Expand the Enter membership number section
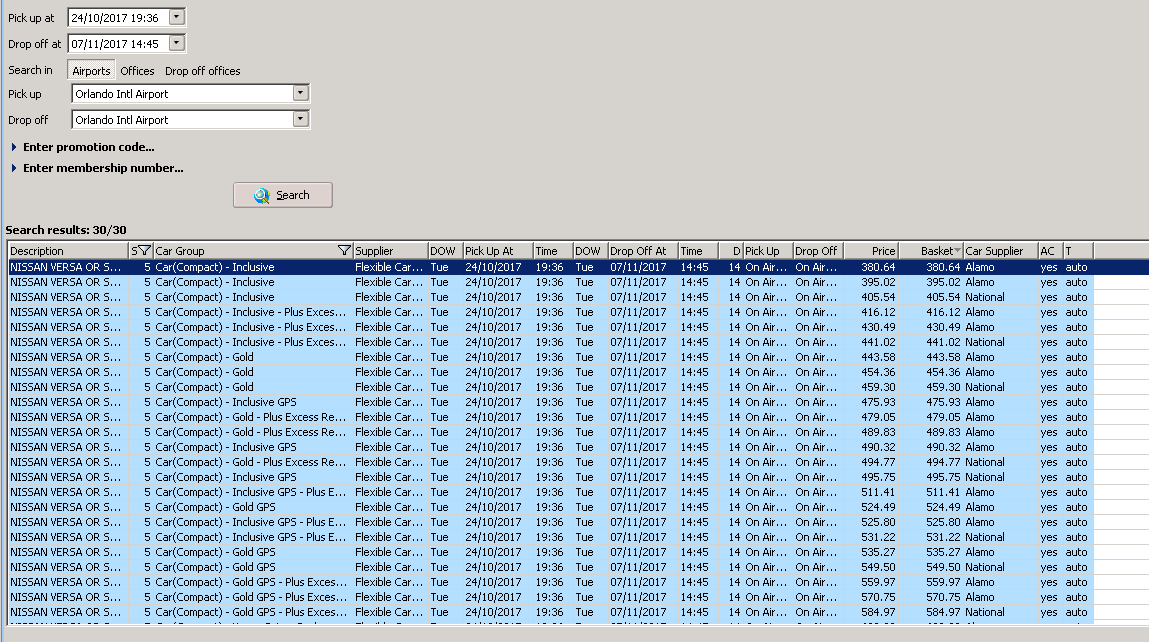The width and height of the screenshot is (1149, 642). click(x=97, y=168)
